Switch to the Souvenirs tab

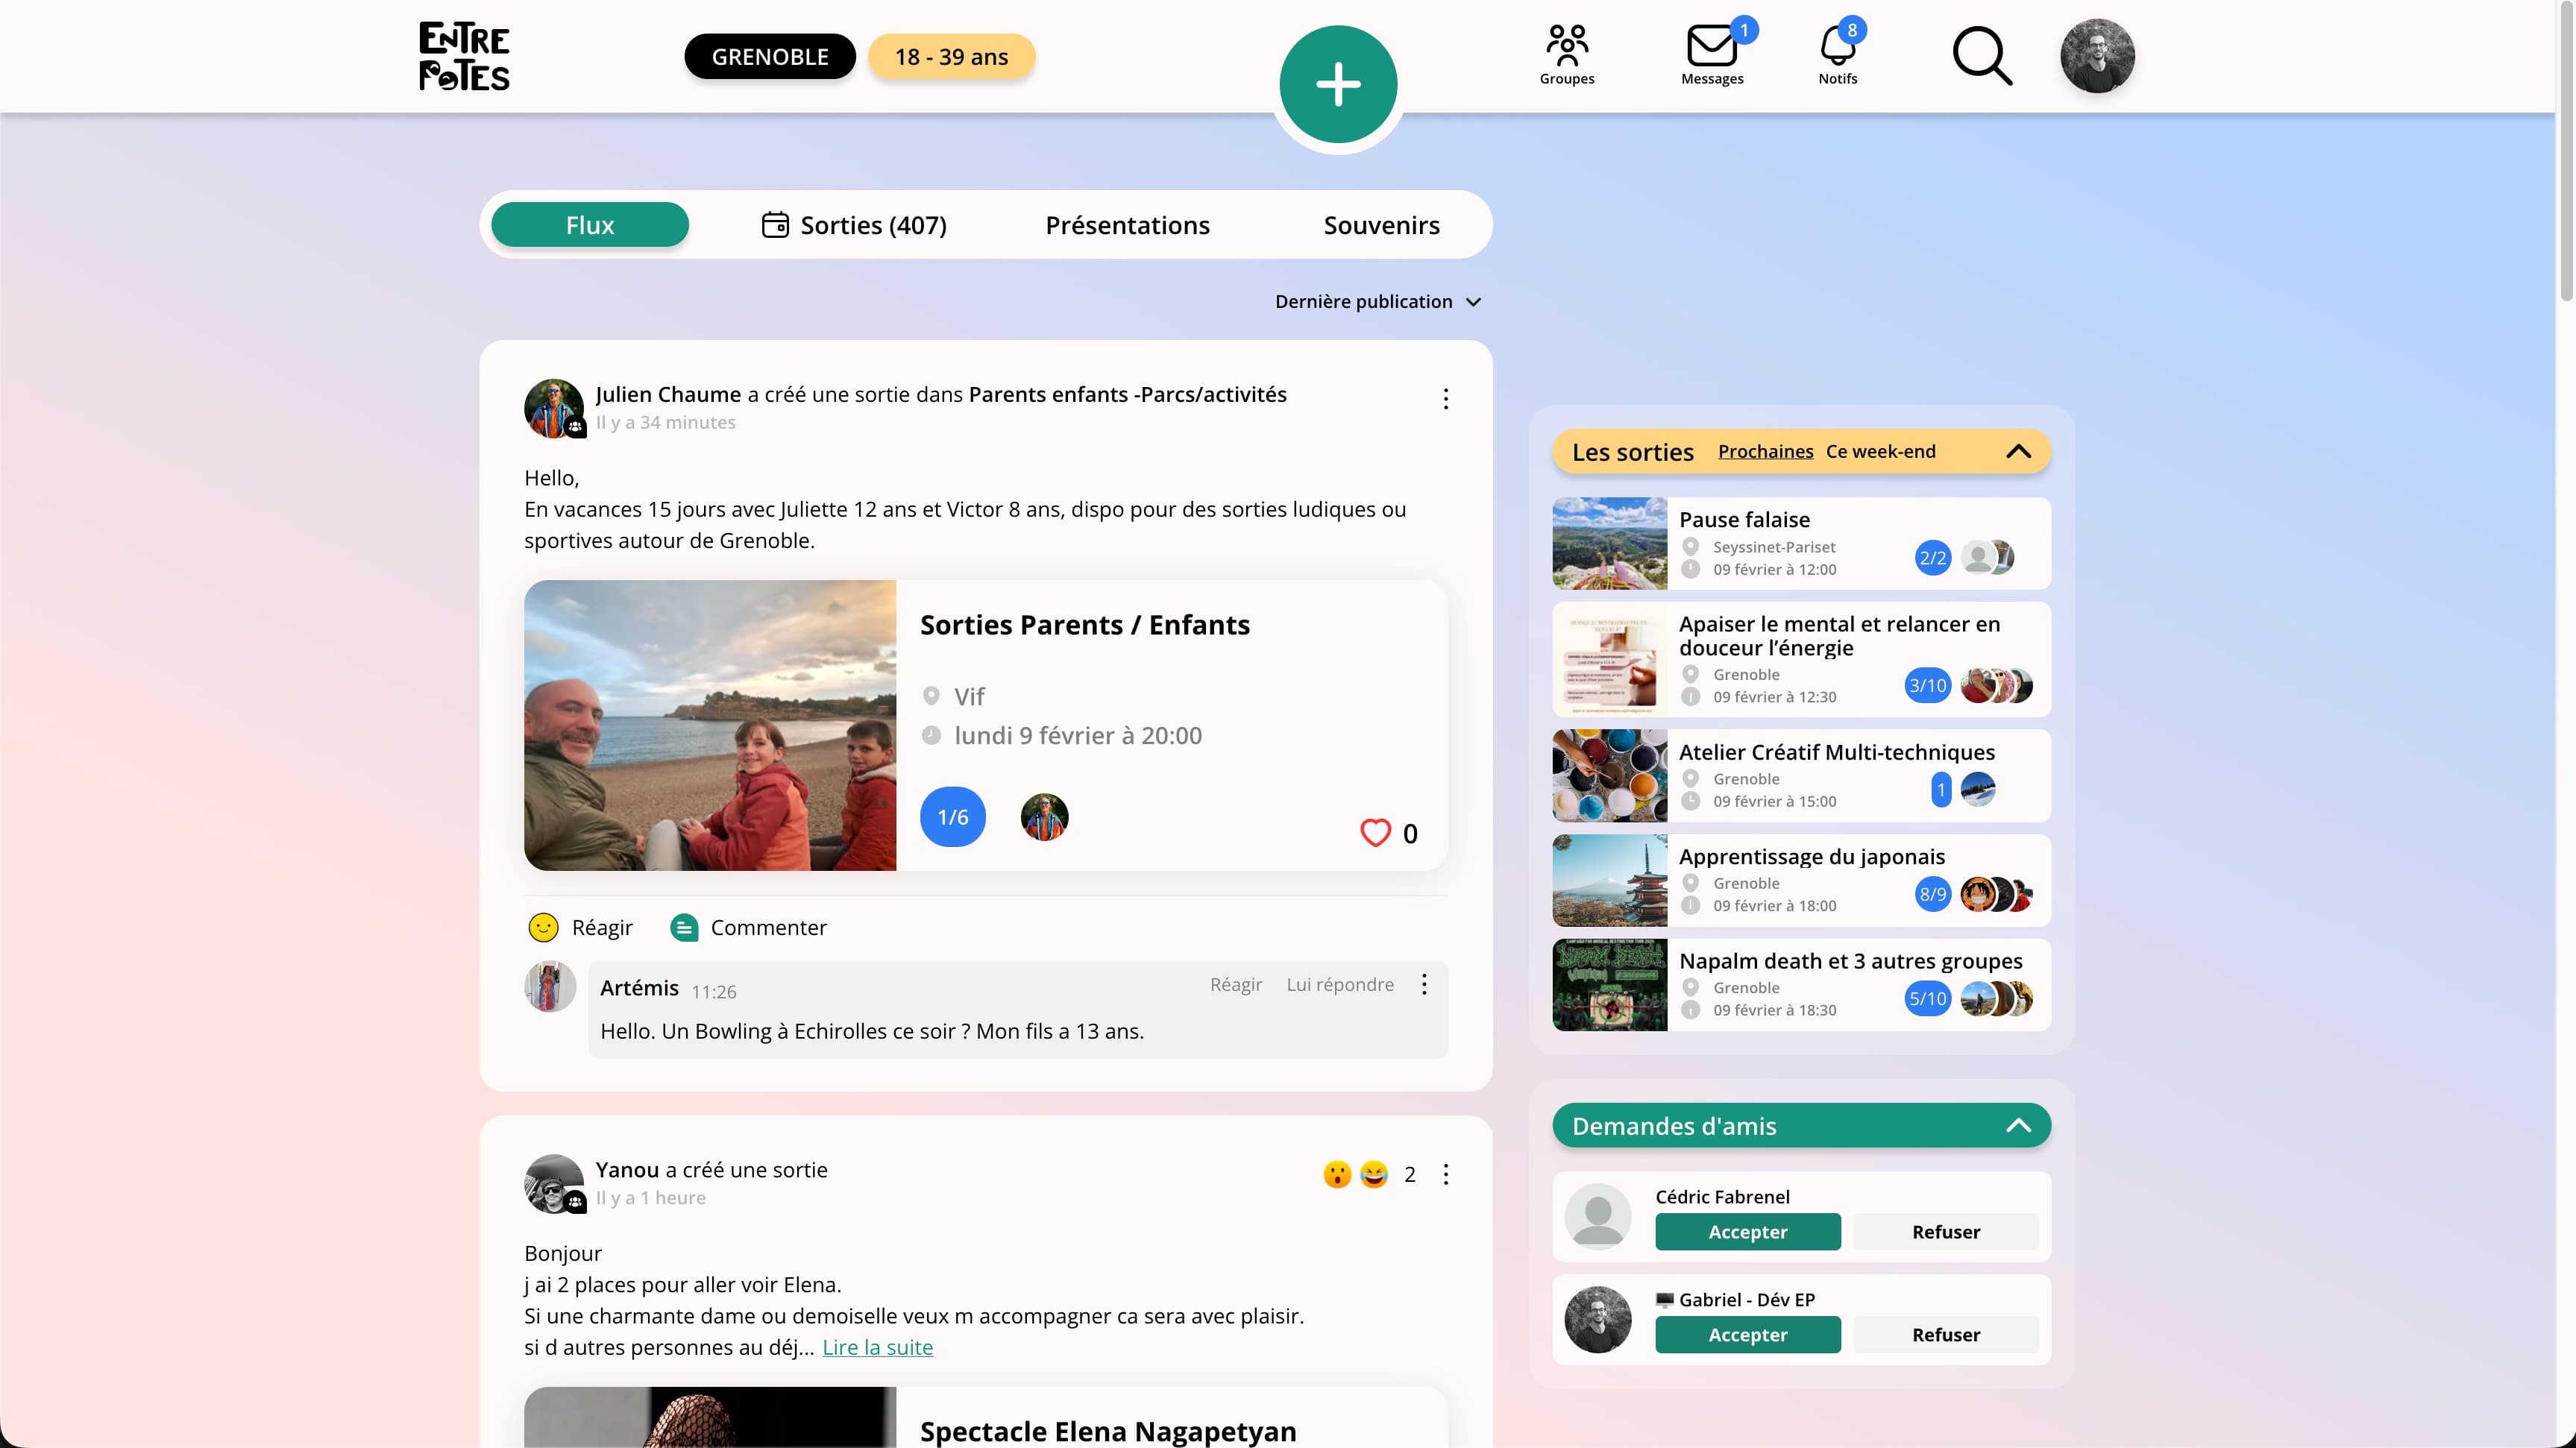click(1381, 225)
